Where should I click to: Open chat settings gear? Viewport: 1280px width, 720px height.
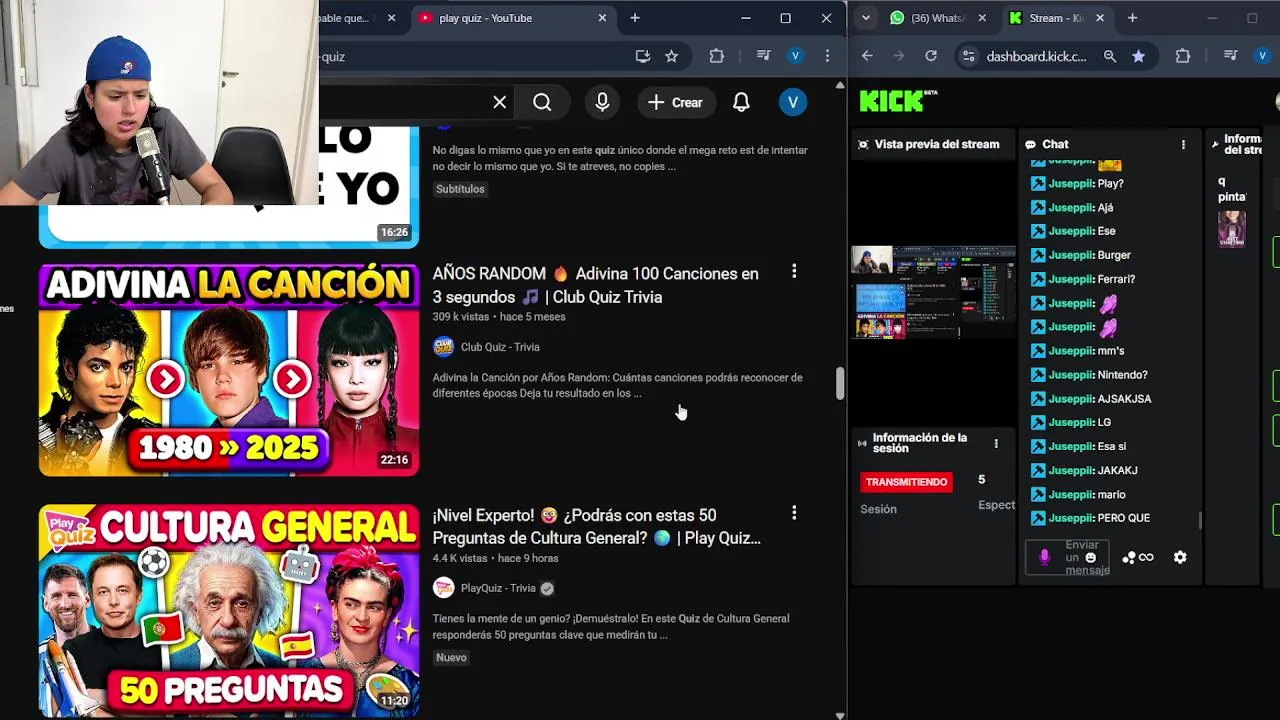click(1180, 557)
